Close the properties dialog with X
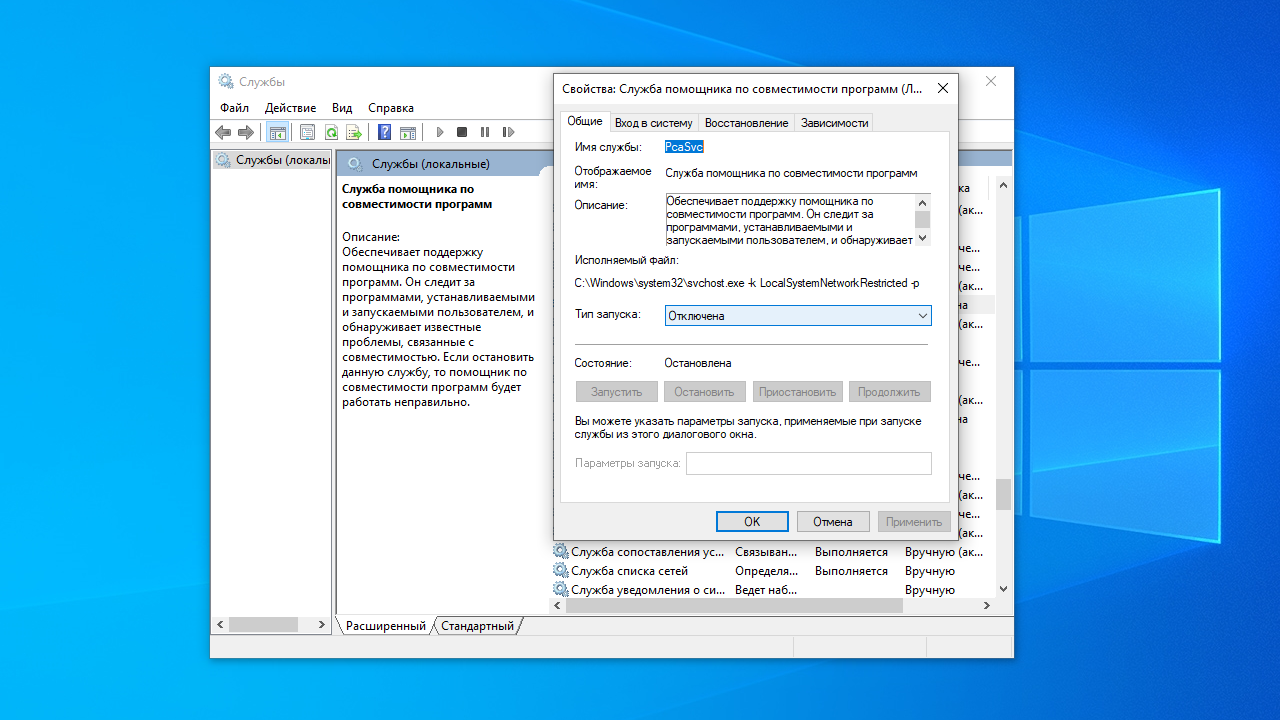The height and width of the screenshot is (720, 1280). coord(942,88)
